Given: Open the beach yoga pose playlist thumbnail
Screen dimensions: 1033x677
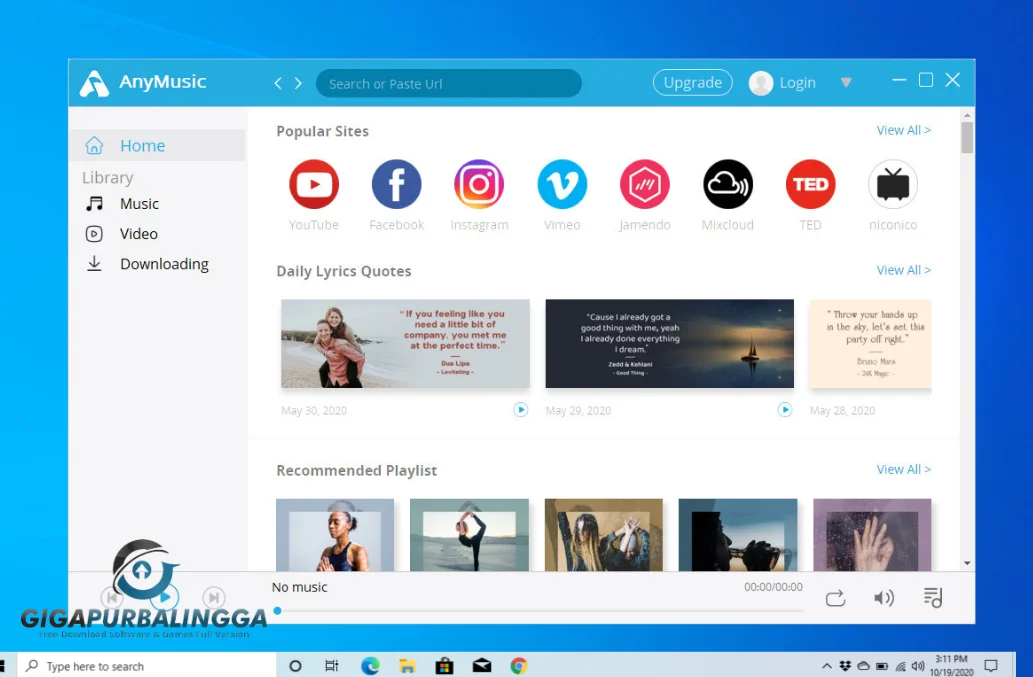Looking at the screenshot, I should pyautogui.click(x=469, y=534).
